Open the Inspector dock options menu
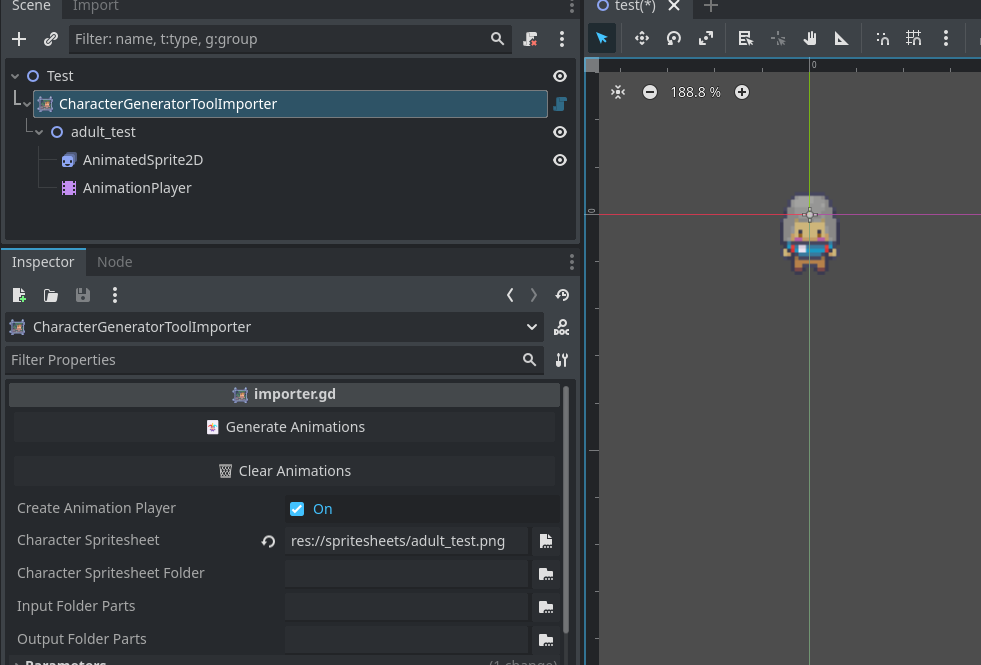 (571, 262)
